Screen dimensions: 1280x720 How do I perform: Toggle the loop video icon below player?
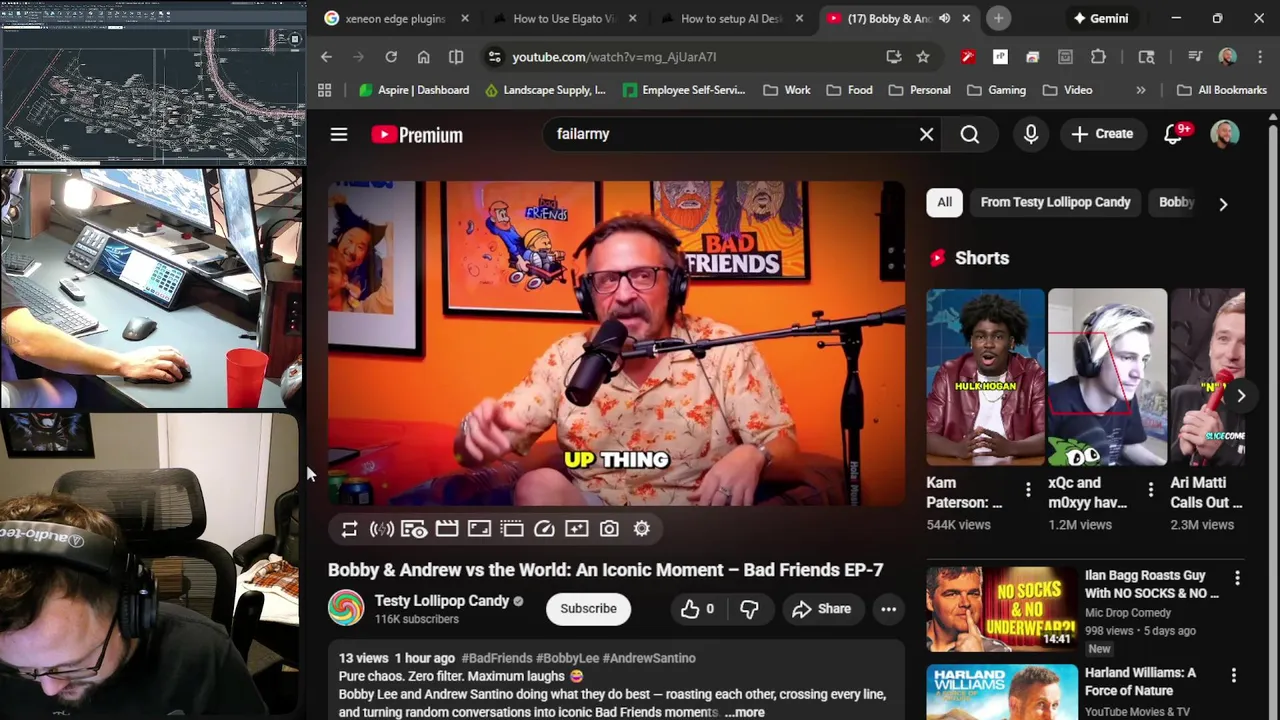point(349,529)
